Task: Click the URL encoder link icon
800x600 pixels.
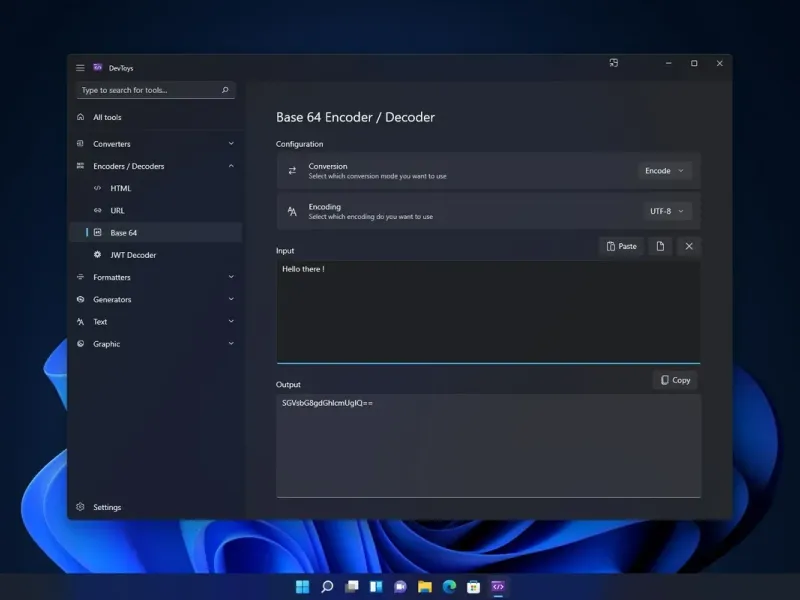Action: pos(97,210)
